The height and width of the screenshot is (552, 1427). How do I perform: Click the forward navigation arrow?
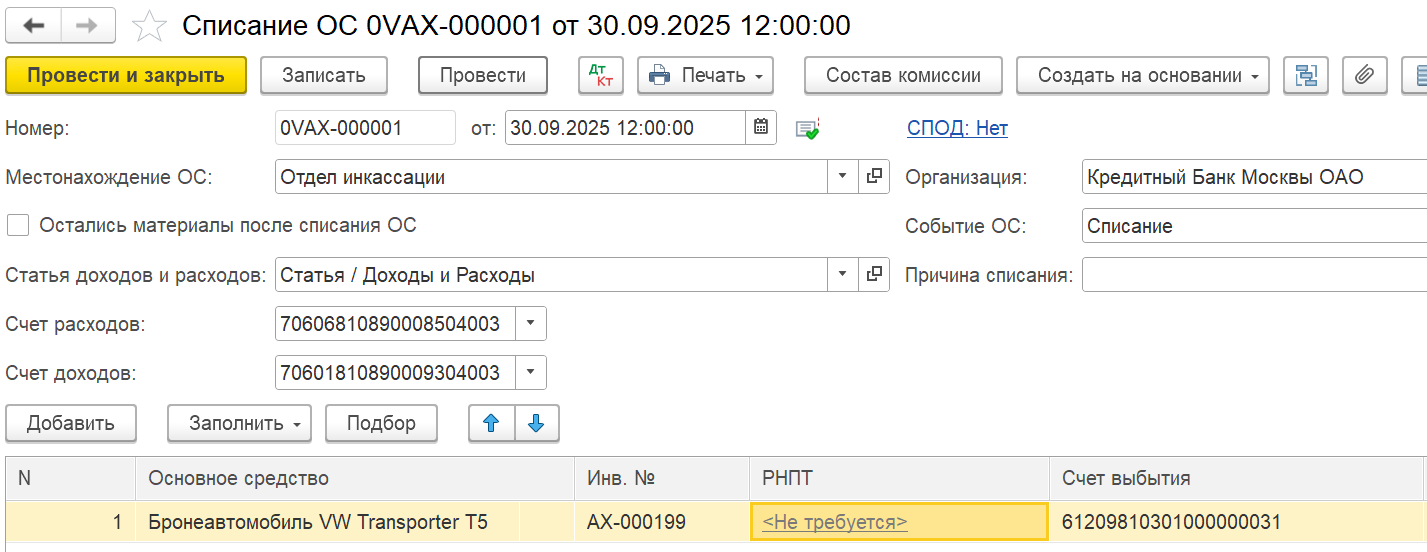point(88,26)
